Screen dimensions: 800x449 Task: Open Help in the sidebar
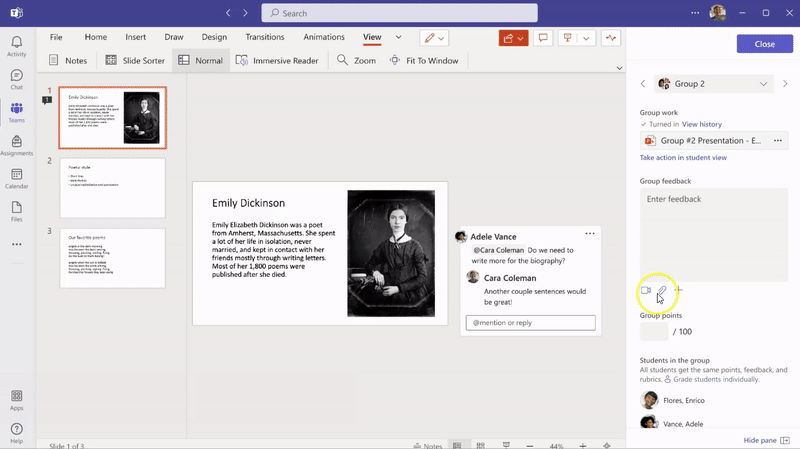16,433
